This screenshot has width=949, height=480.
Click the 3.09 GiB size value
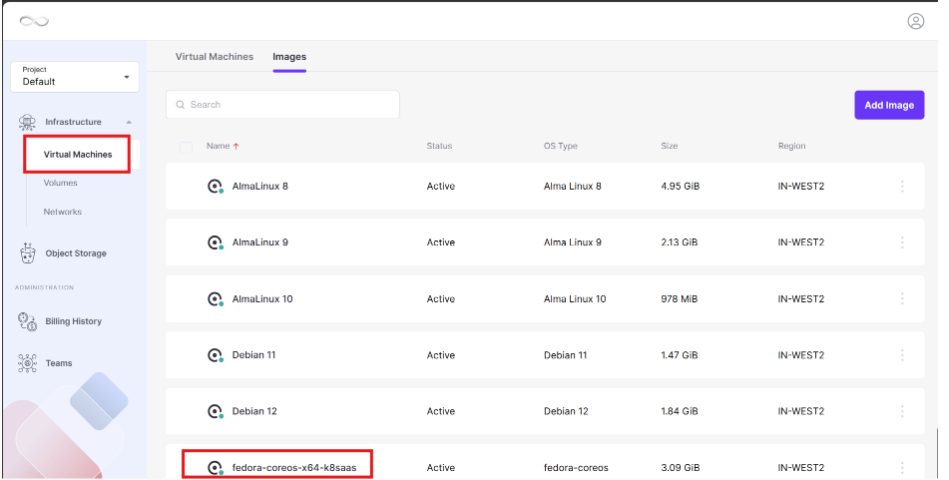[680, 468]
